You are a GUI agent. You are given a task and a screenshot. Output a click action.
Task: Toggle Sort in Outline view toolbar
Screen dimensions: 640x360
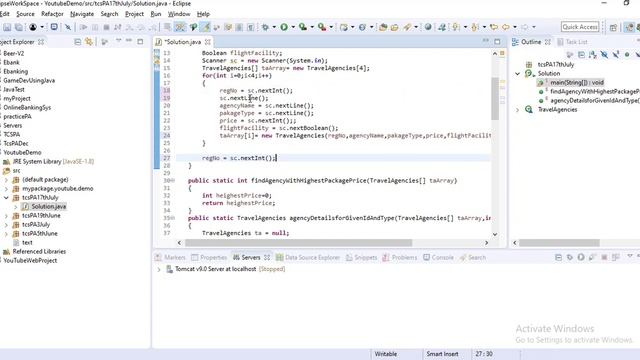(x=593, y=54)
